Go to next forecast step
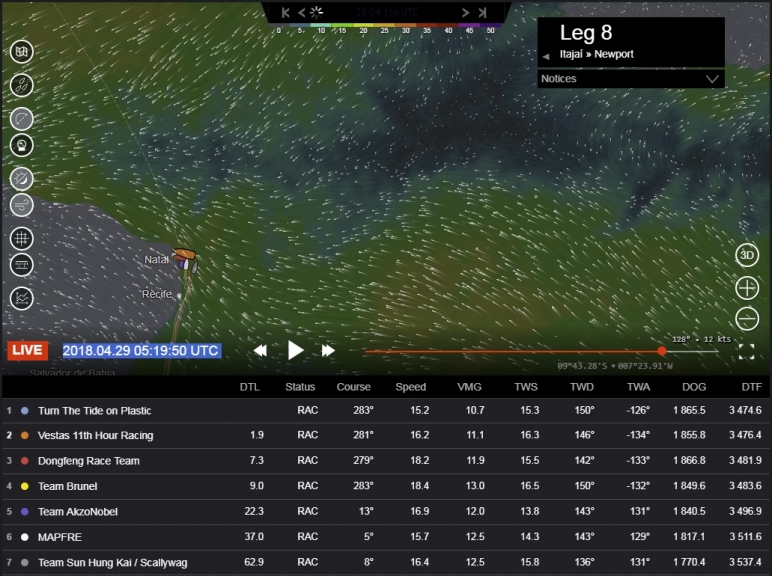This screenshot has height=576, width=772. (465, 13)
